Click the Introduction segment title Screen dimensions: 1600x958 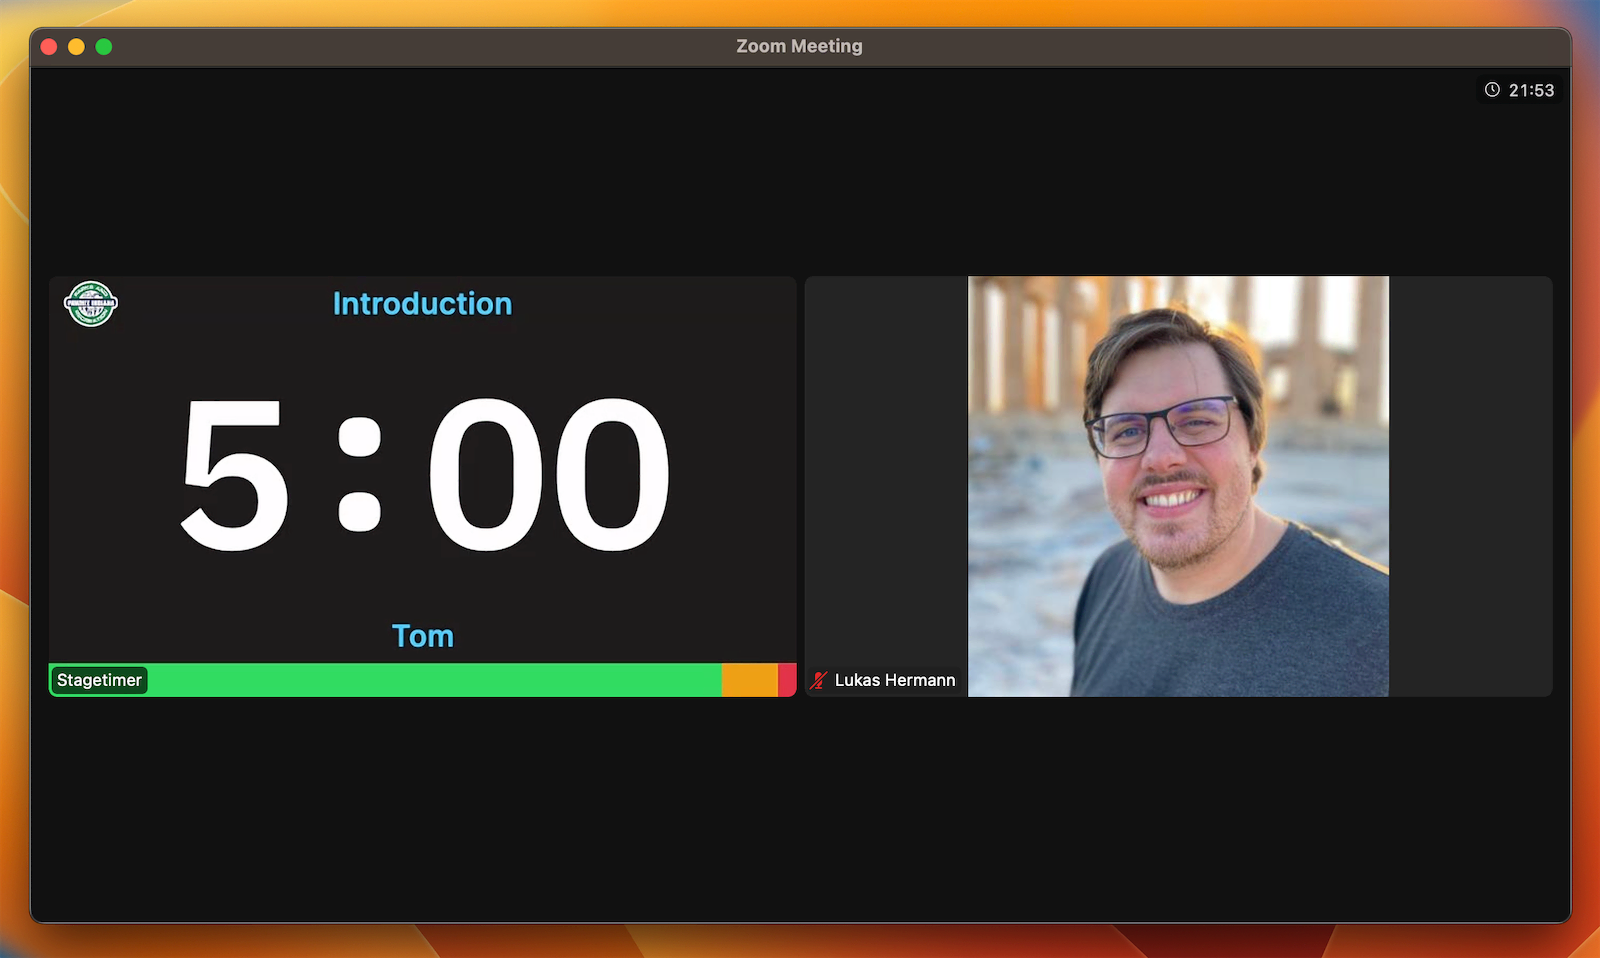point(422,303)
